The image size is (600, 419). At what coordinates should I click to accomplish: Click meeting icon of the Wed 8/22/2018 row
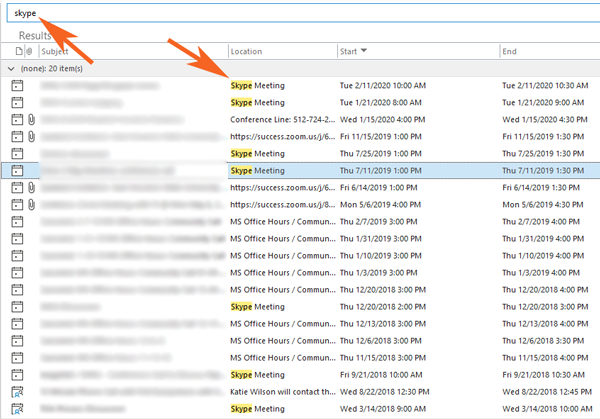click(17, 392)
